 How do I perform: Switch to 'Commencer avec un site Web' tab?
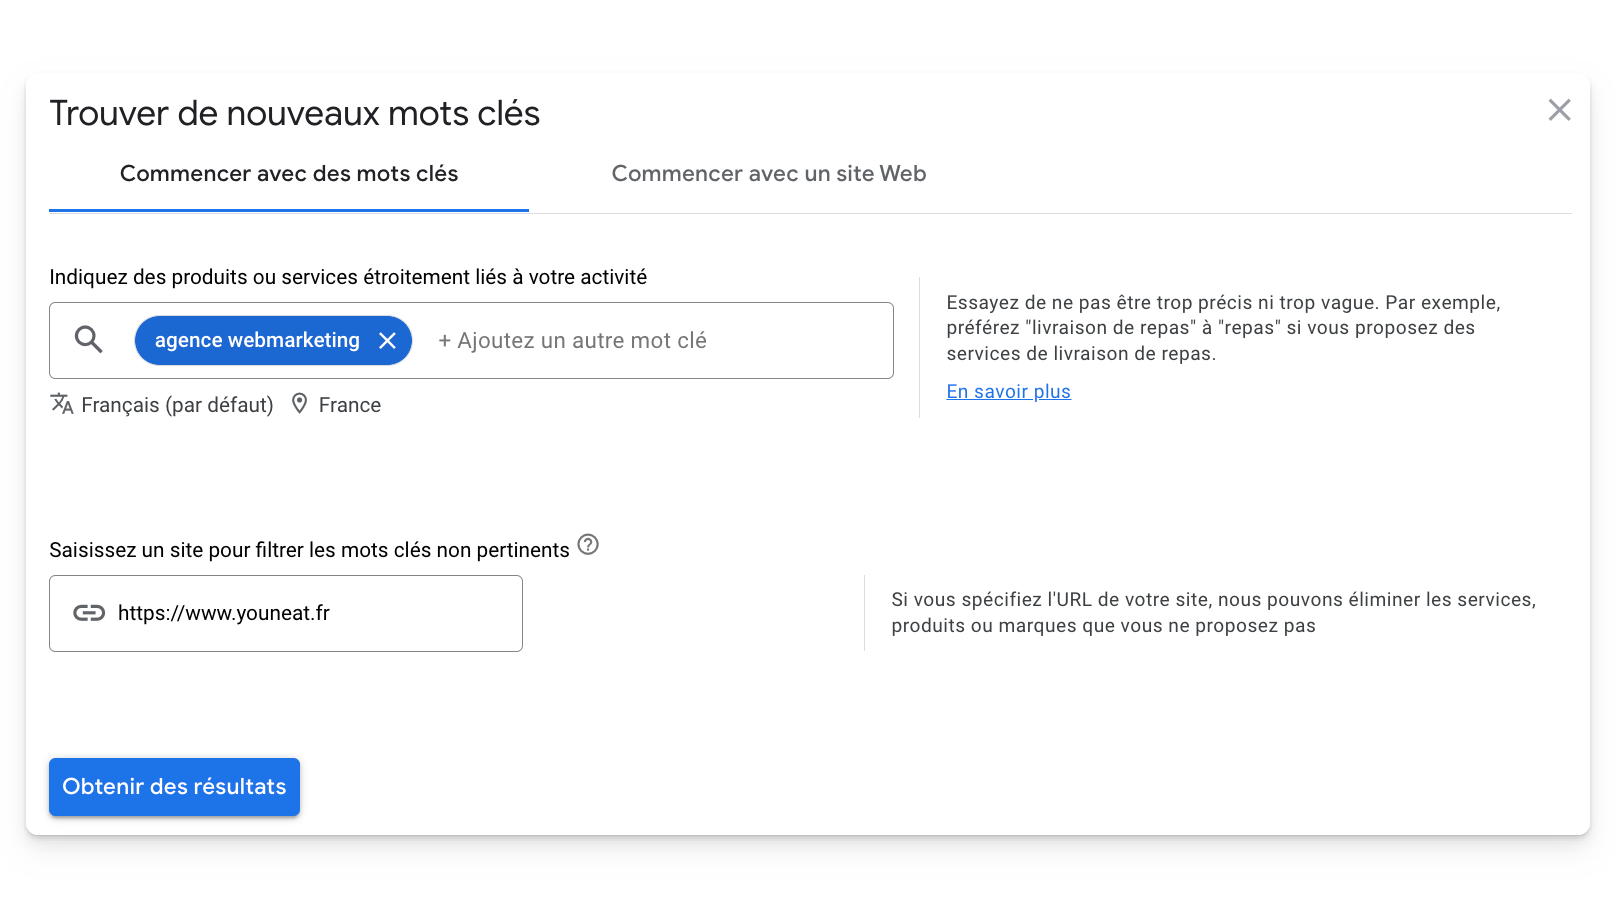point(769,174)
